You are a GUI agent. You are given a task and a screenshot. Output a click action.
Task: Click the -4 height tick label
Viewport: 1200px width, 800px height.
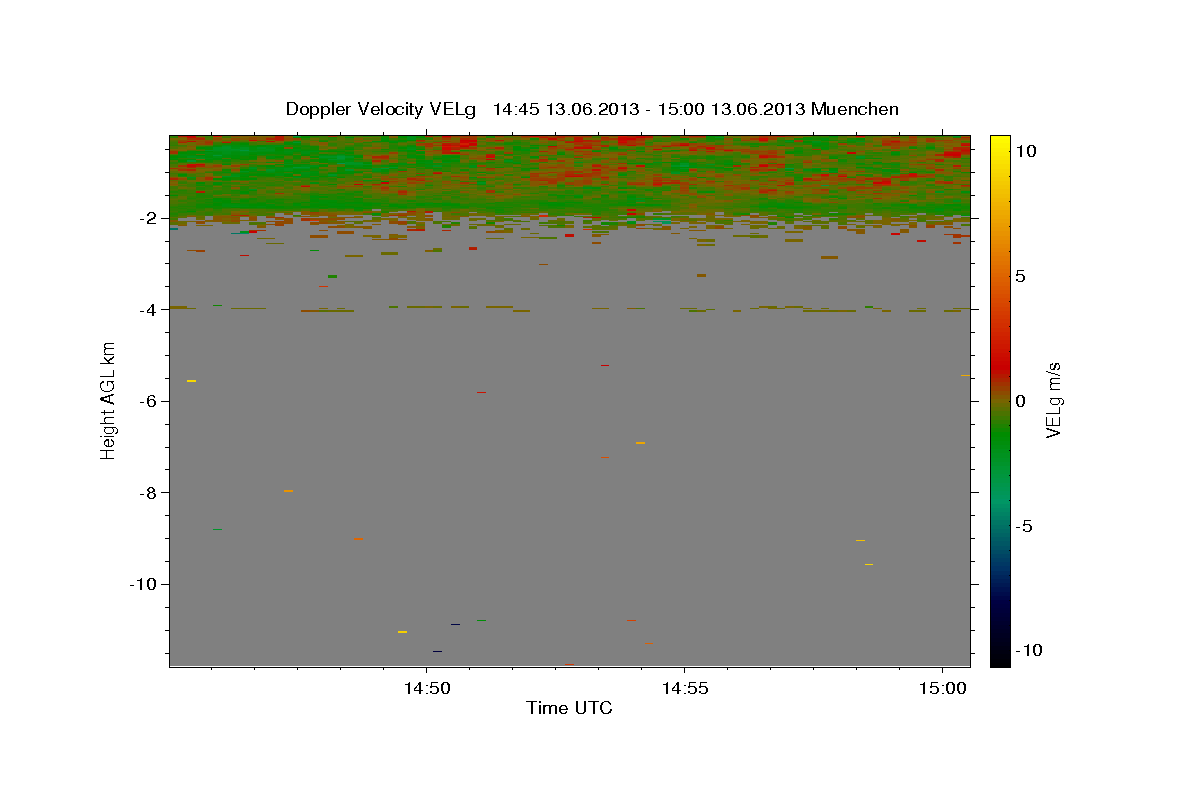[x=150, y=310]
